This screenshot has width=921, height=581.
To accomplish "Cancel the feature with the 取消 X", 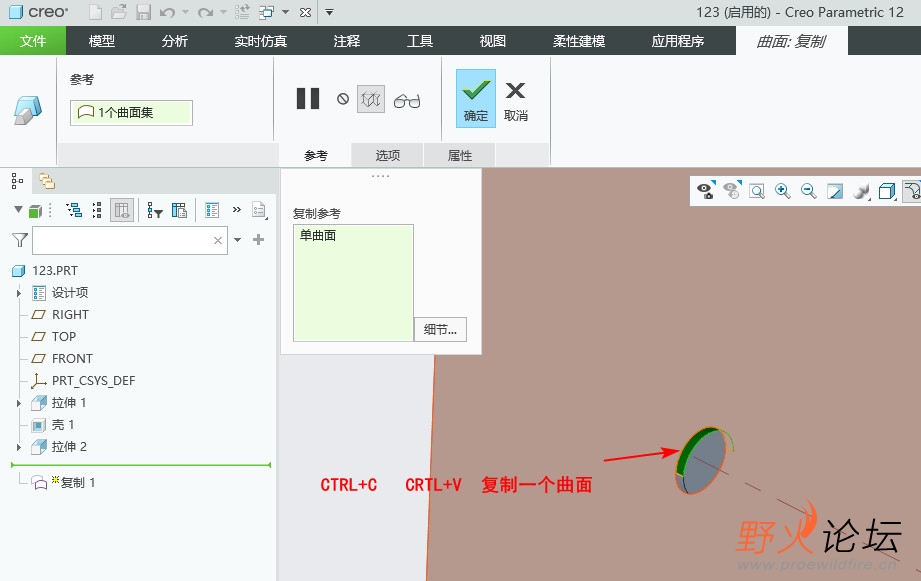I will (516, 101).
